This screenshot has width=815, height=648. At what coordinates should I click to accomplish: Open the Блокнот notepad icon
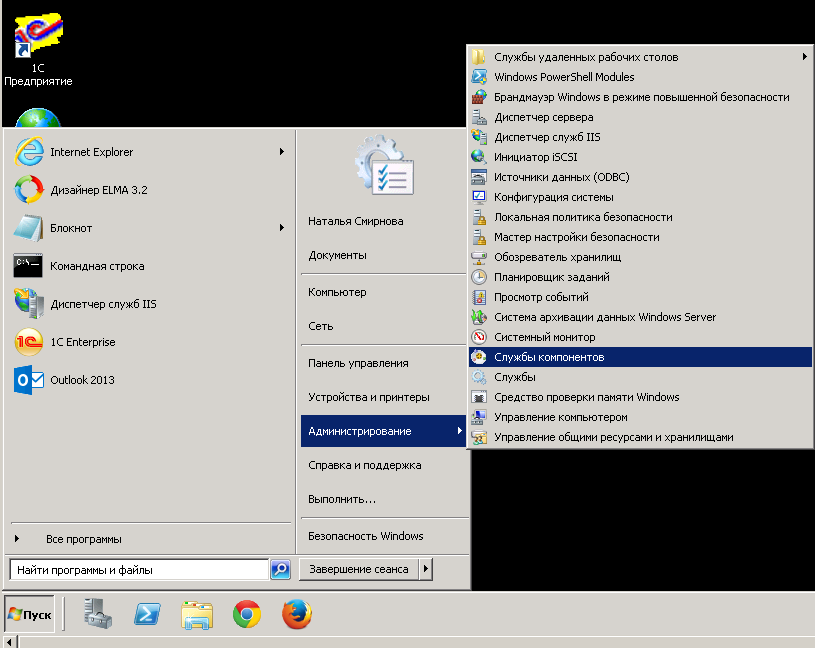28,228
